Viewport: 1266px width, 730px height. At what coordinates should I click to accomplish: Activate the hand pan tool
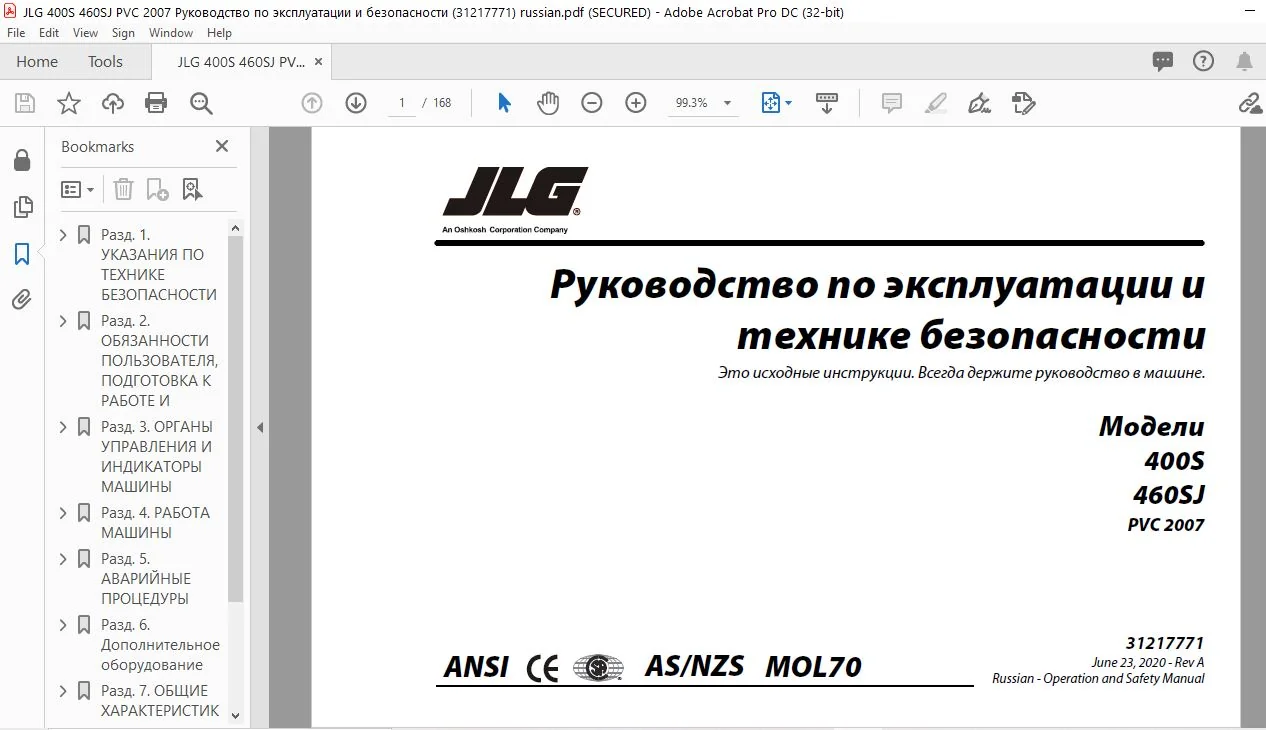click(548, 103)
